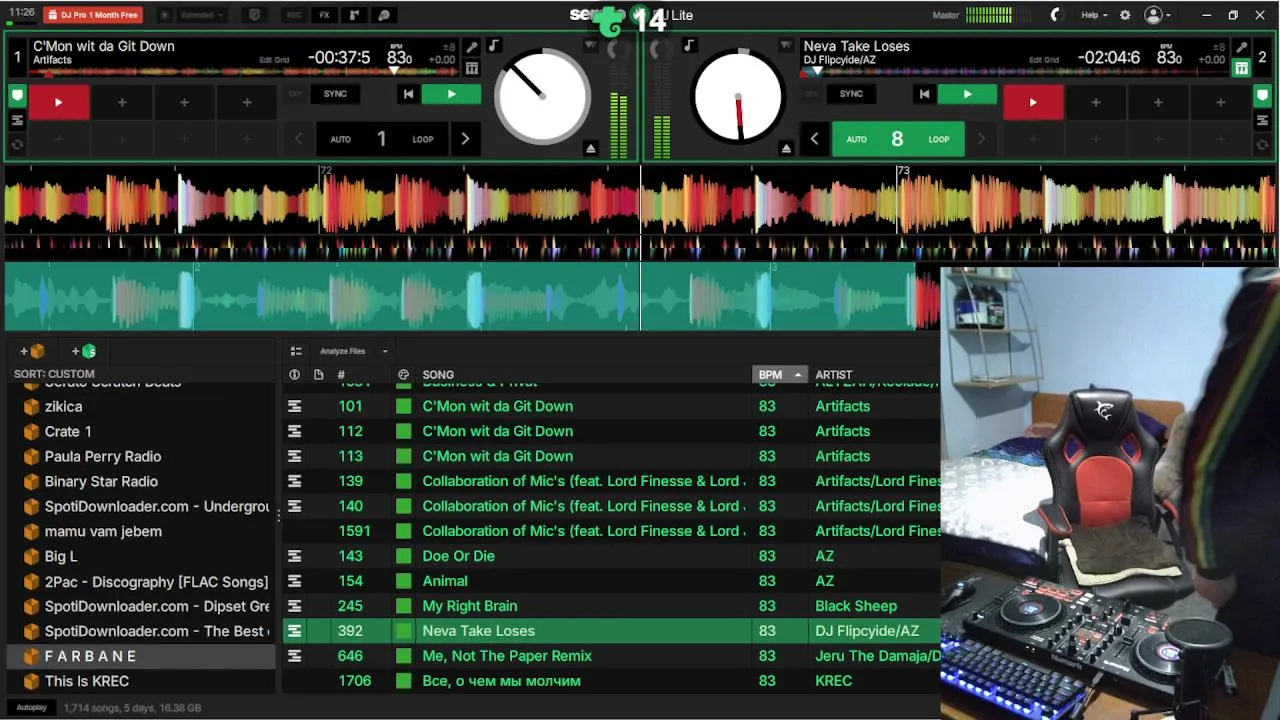
Task: Select Deck 1 cue points tab
Action: point(17,96)
